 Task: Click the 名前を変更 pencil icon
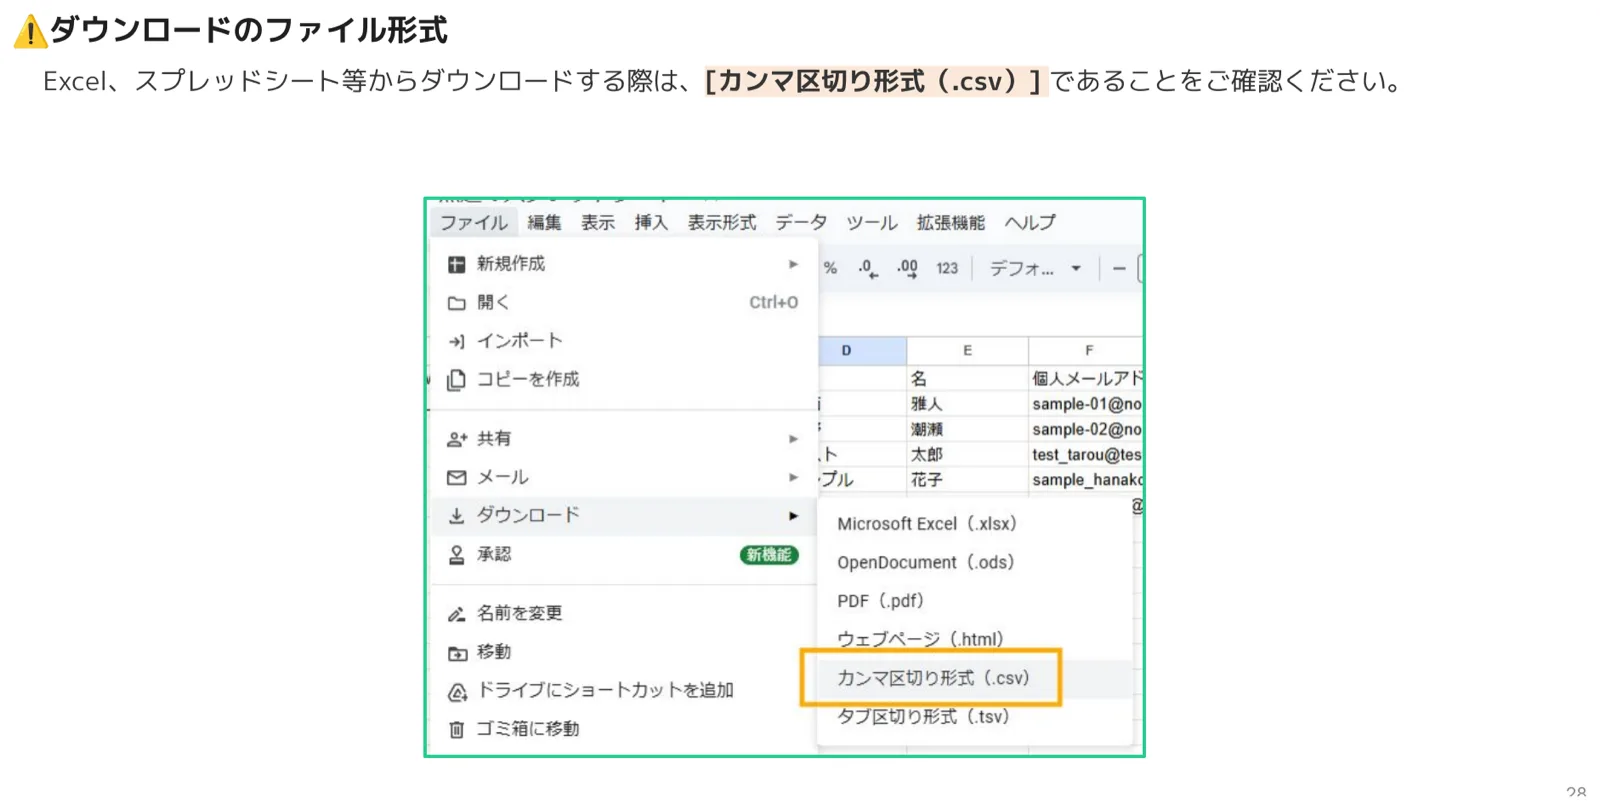pyautogui.click(x=456, y=614)
